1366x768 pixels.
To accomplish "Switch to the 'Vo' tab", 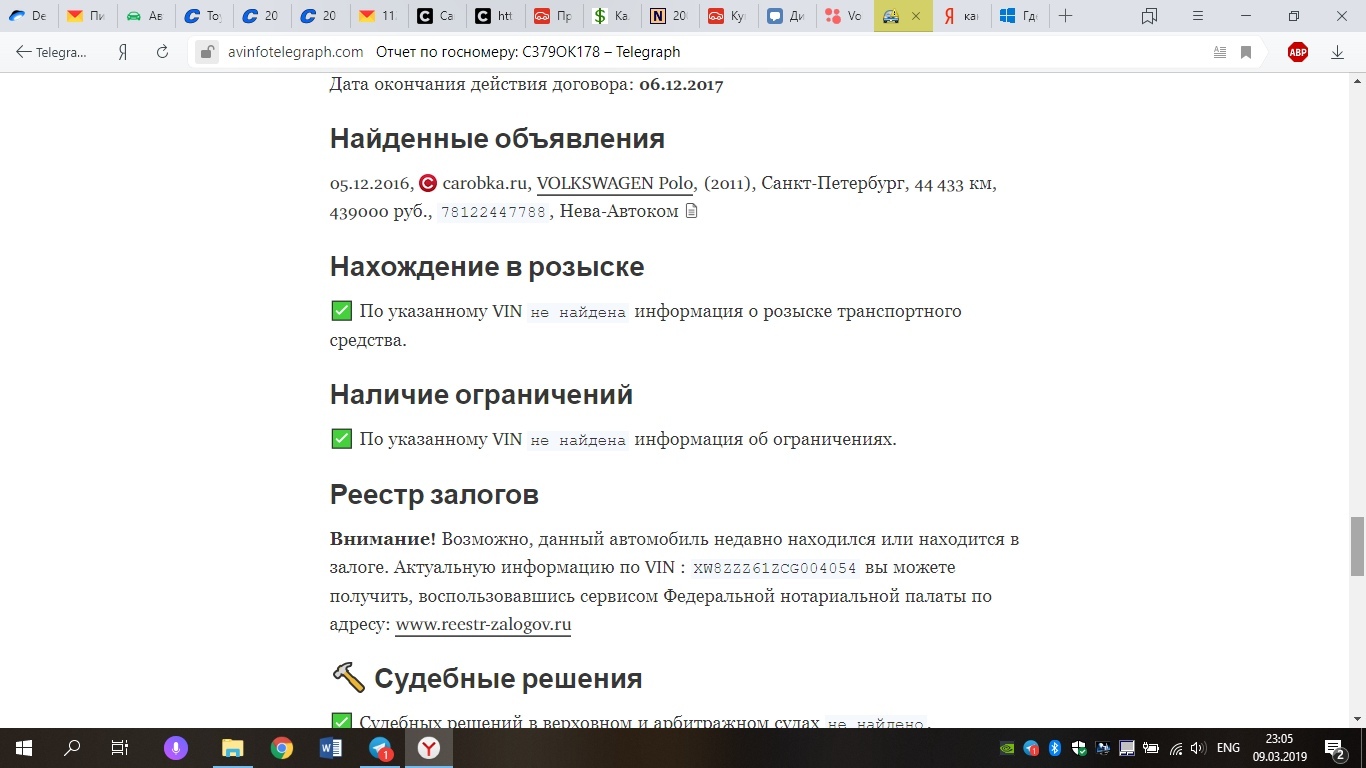I will 845,16.
